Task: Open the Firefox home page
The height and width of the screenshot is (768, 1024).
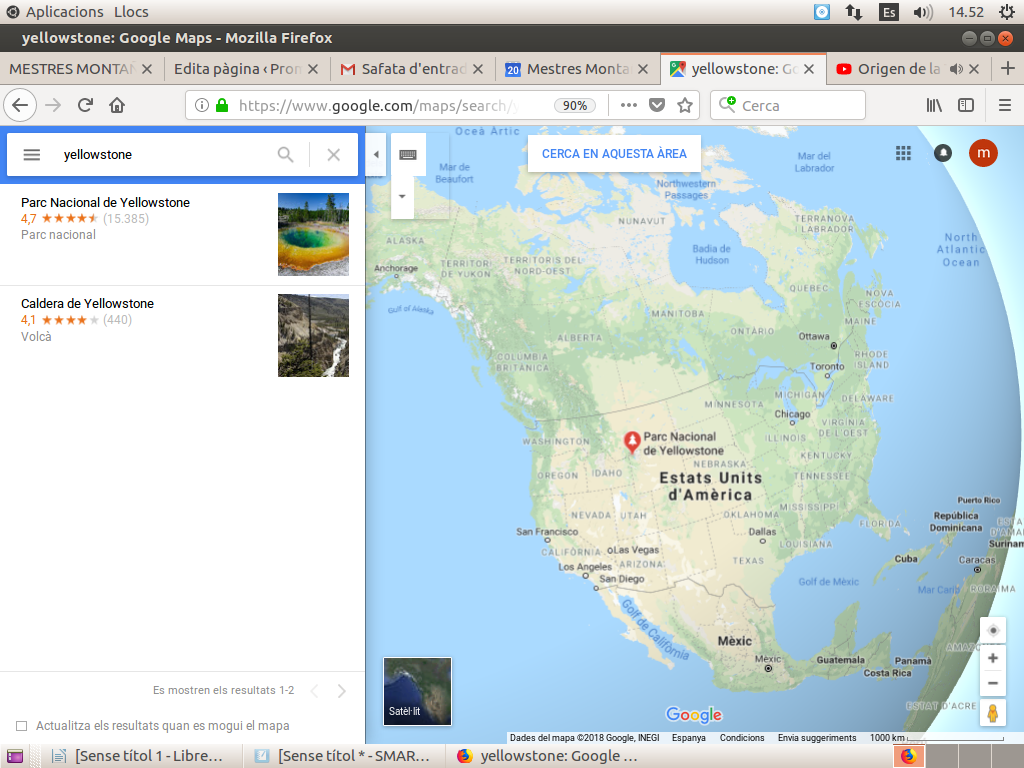Action: pos(117,105)
